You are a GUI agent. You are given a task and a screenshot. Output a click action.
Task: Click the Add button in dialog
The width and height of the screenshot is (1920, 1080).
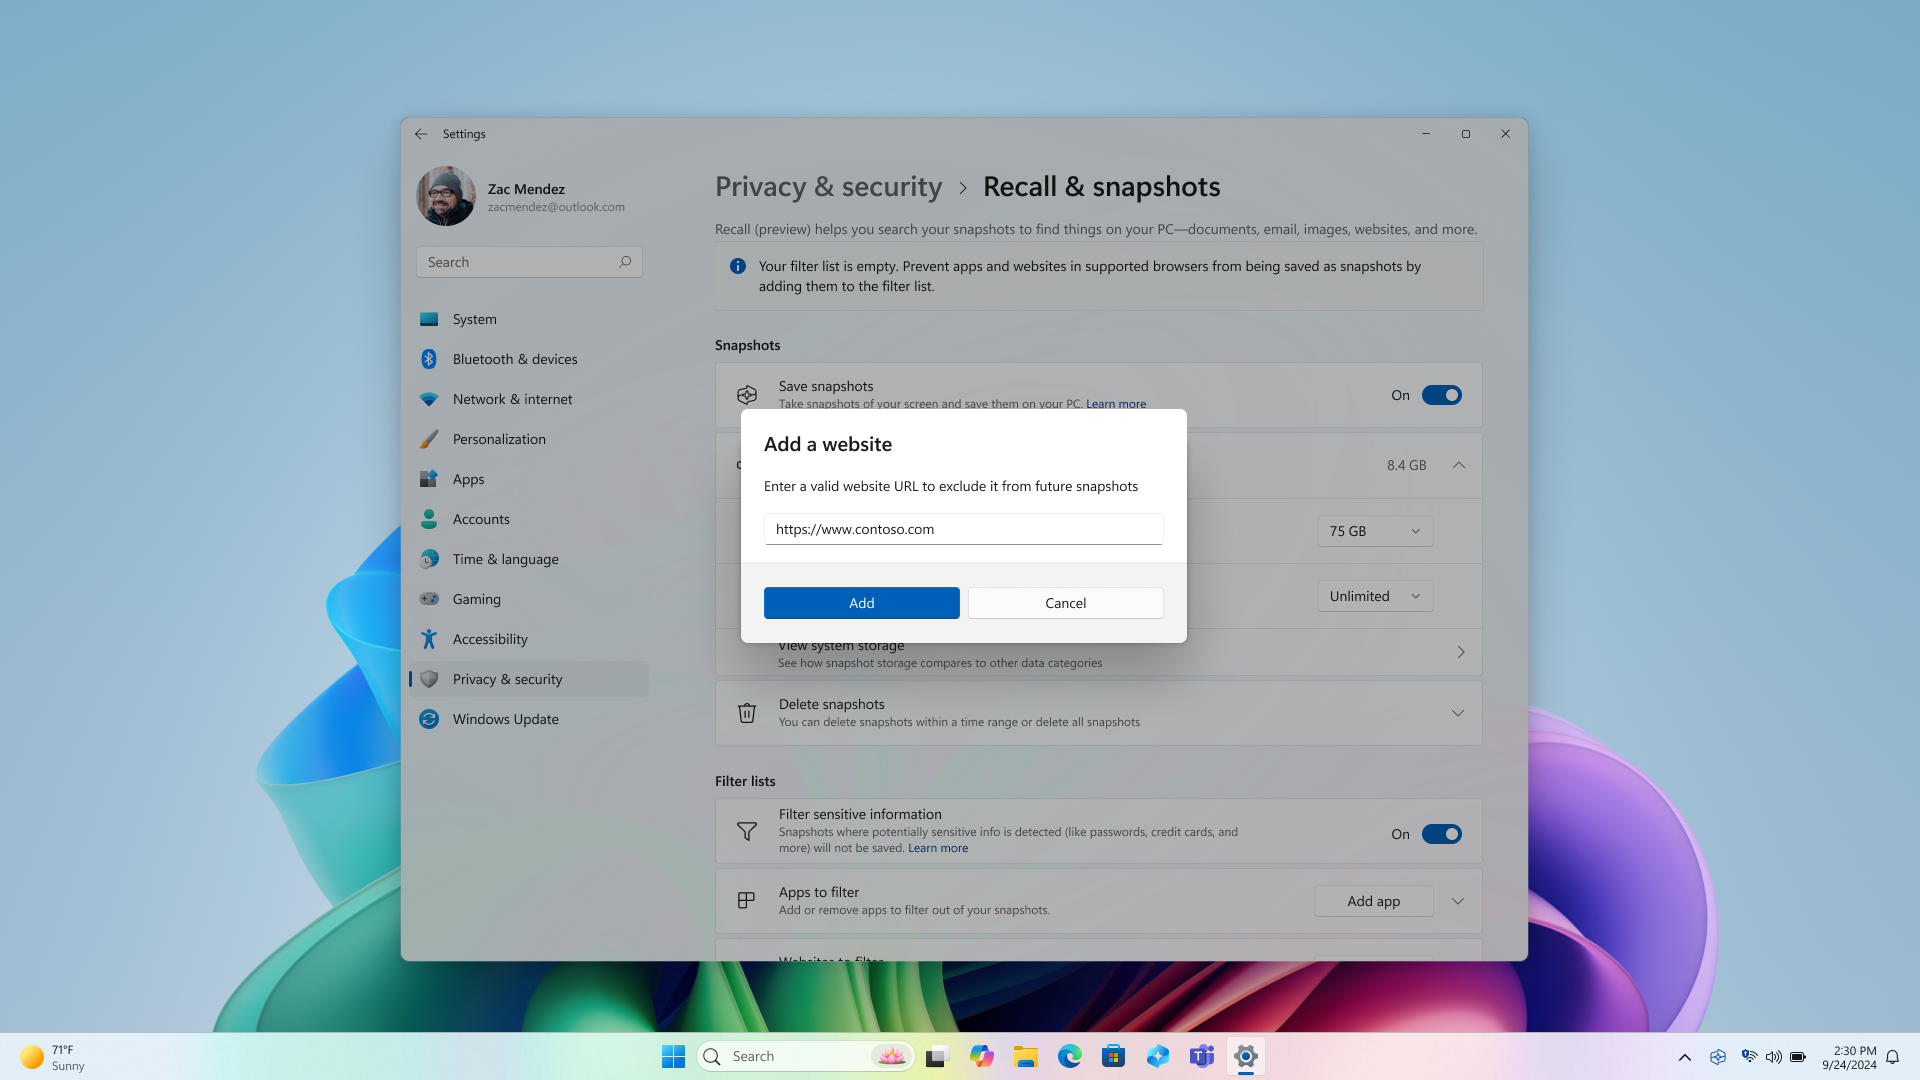coord(861,603)
